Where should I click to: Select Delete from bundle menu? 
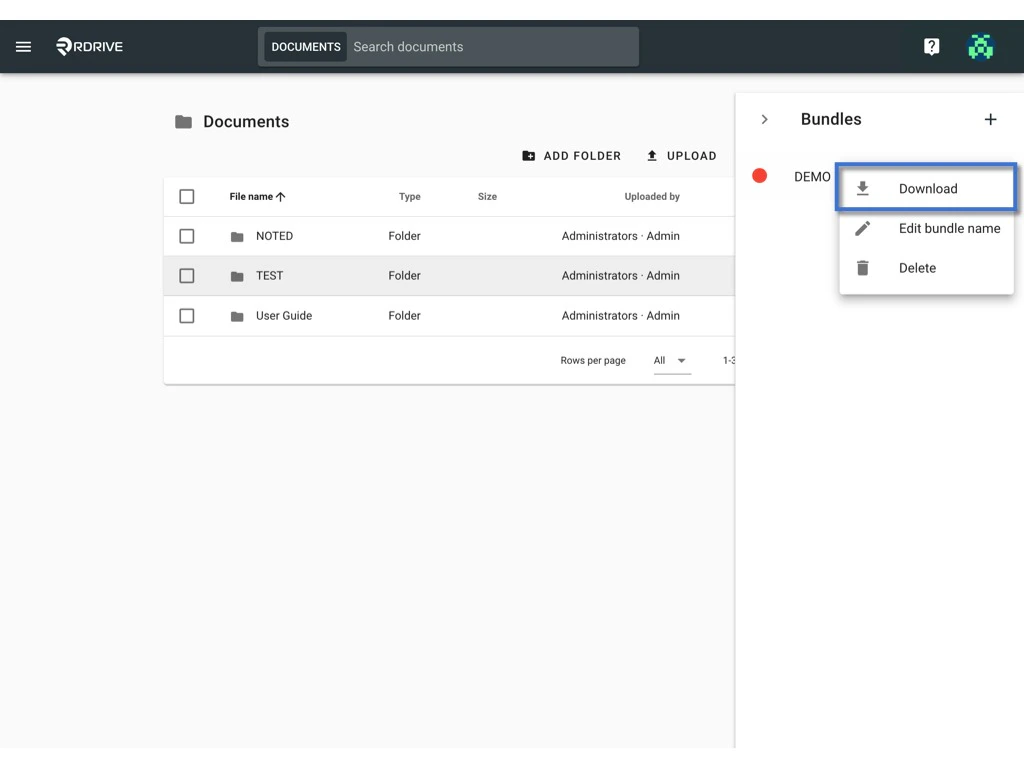point(926,268)
